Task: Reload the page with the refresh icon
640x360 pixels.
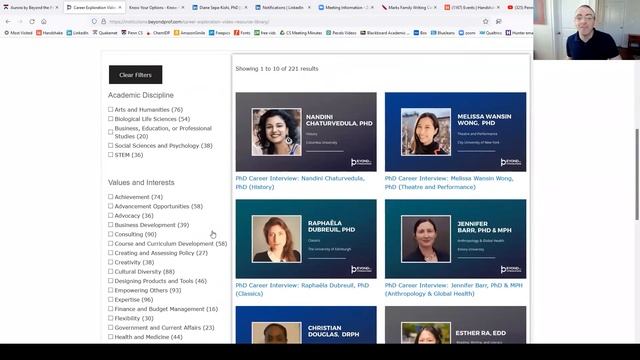Action: point(32,21)
